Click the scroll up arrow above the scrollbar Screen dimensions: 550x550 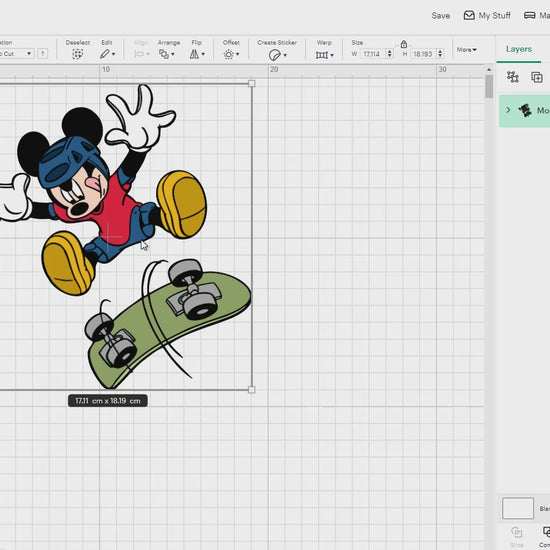coord(489,70)
